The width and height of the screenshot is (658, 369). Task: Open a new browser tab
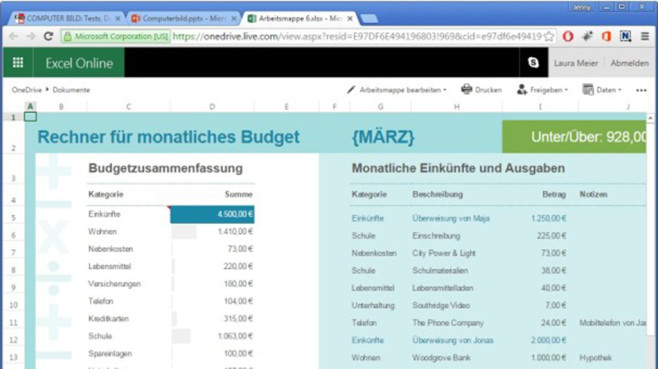tap(369, 18)
